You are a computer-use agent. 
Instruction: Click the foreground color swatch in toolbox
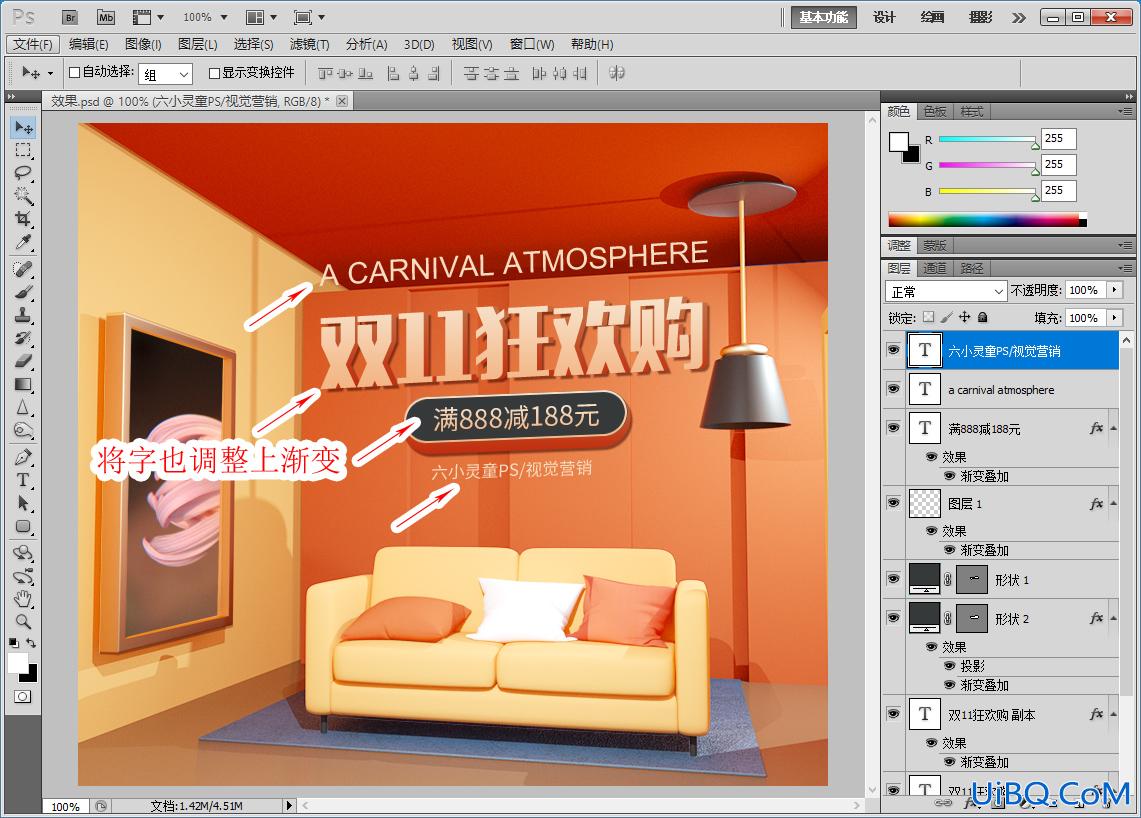click(17, 663)
